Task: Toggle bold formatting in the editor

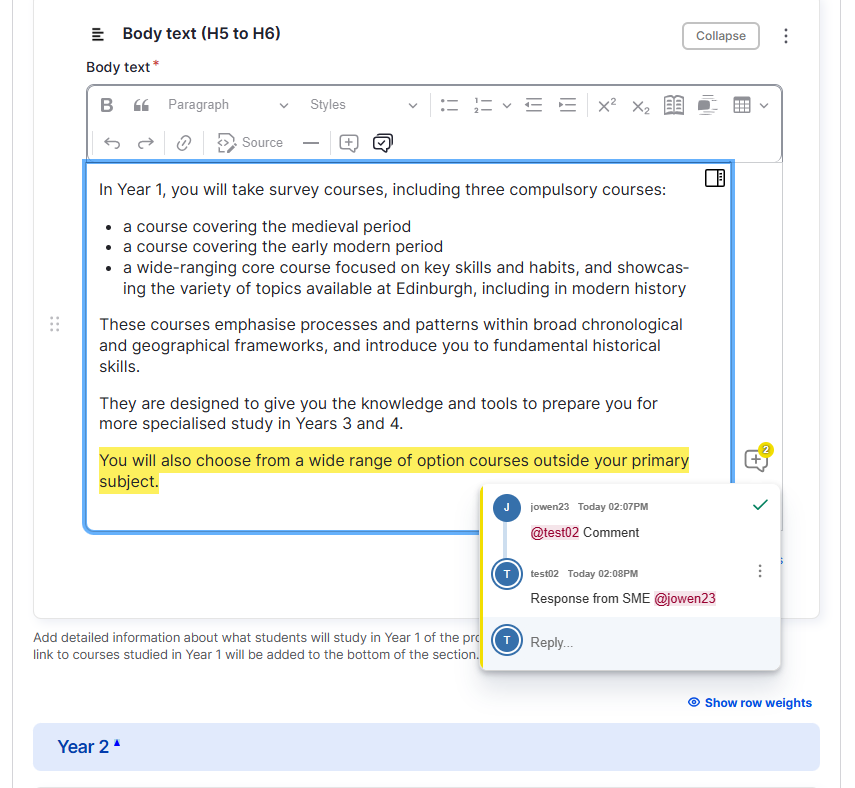Action: pyautogui.click(x=106, y=104)
